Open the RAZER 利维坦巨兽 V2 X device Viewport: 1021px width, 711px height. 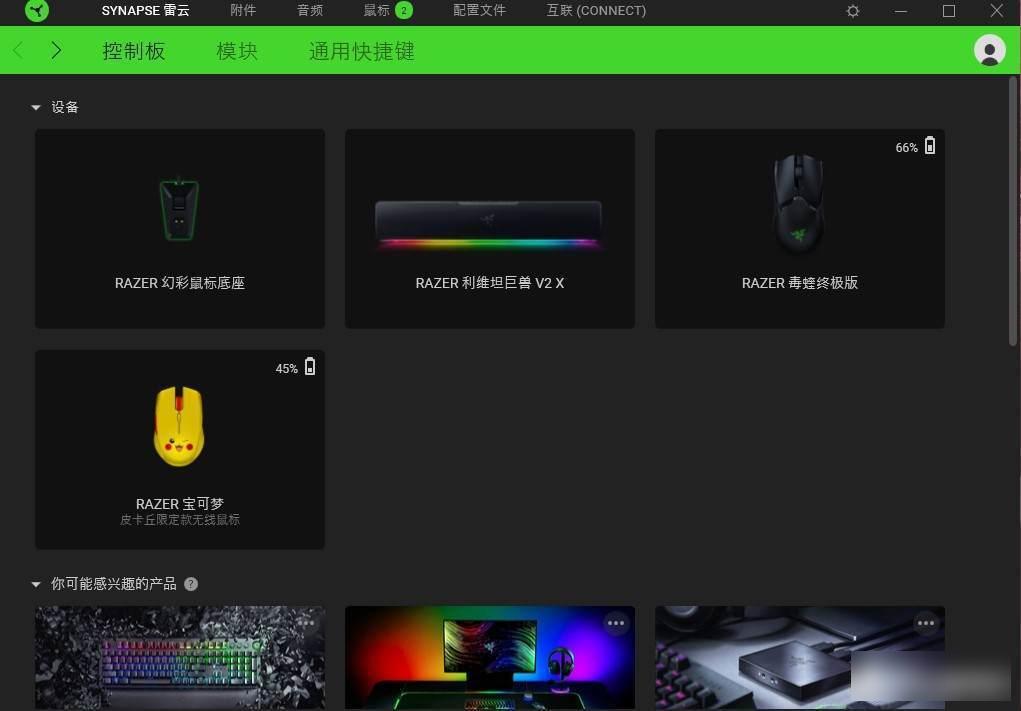coord(490,229)
